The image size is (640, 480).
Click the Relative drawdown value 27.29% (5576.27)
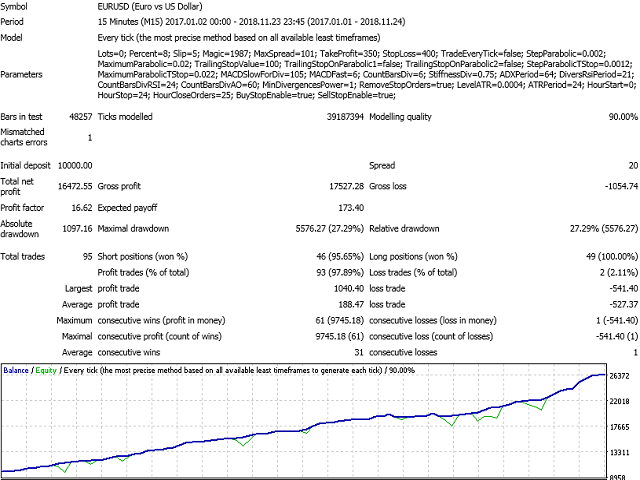coord(604,229)
